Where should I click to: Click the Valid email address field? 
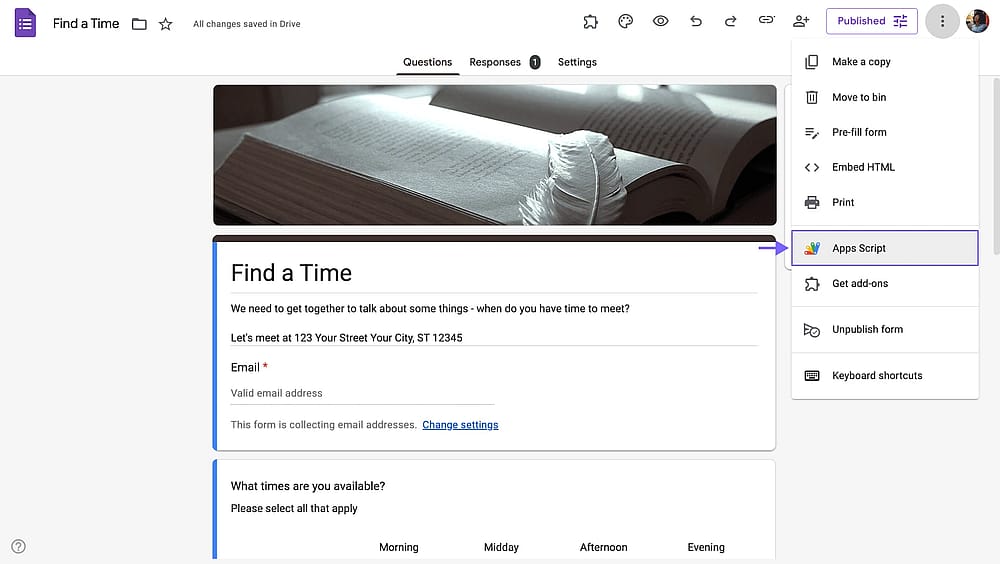tap(362, 393)
